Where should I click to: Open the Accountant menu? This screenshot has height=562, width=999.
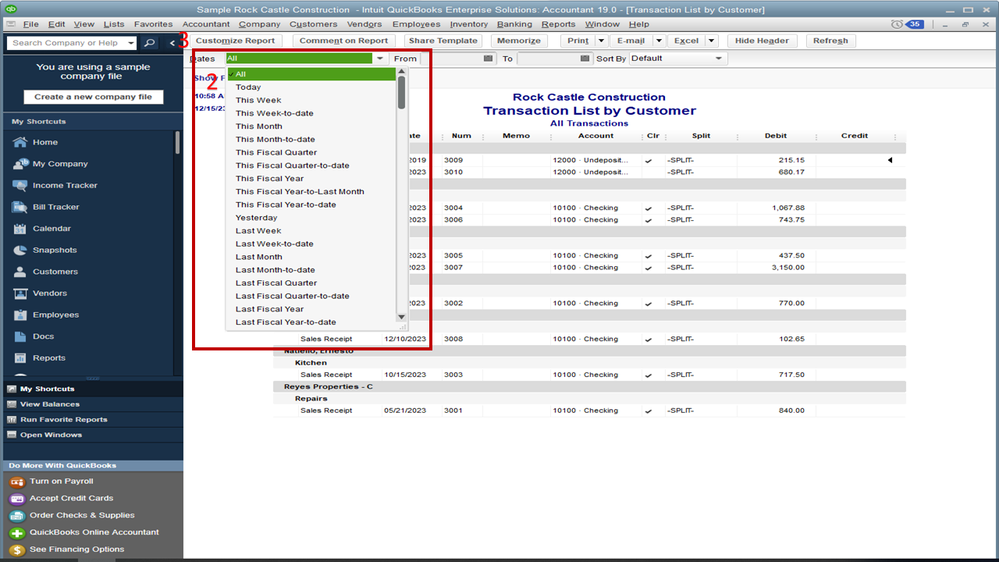[206, 24]
